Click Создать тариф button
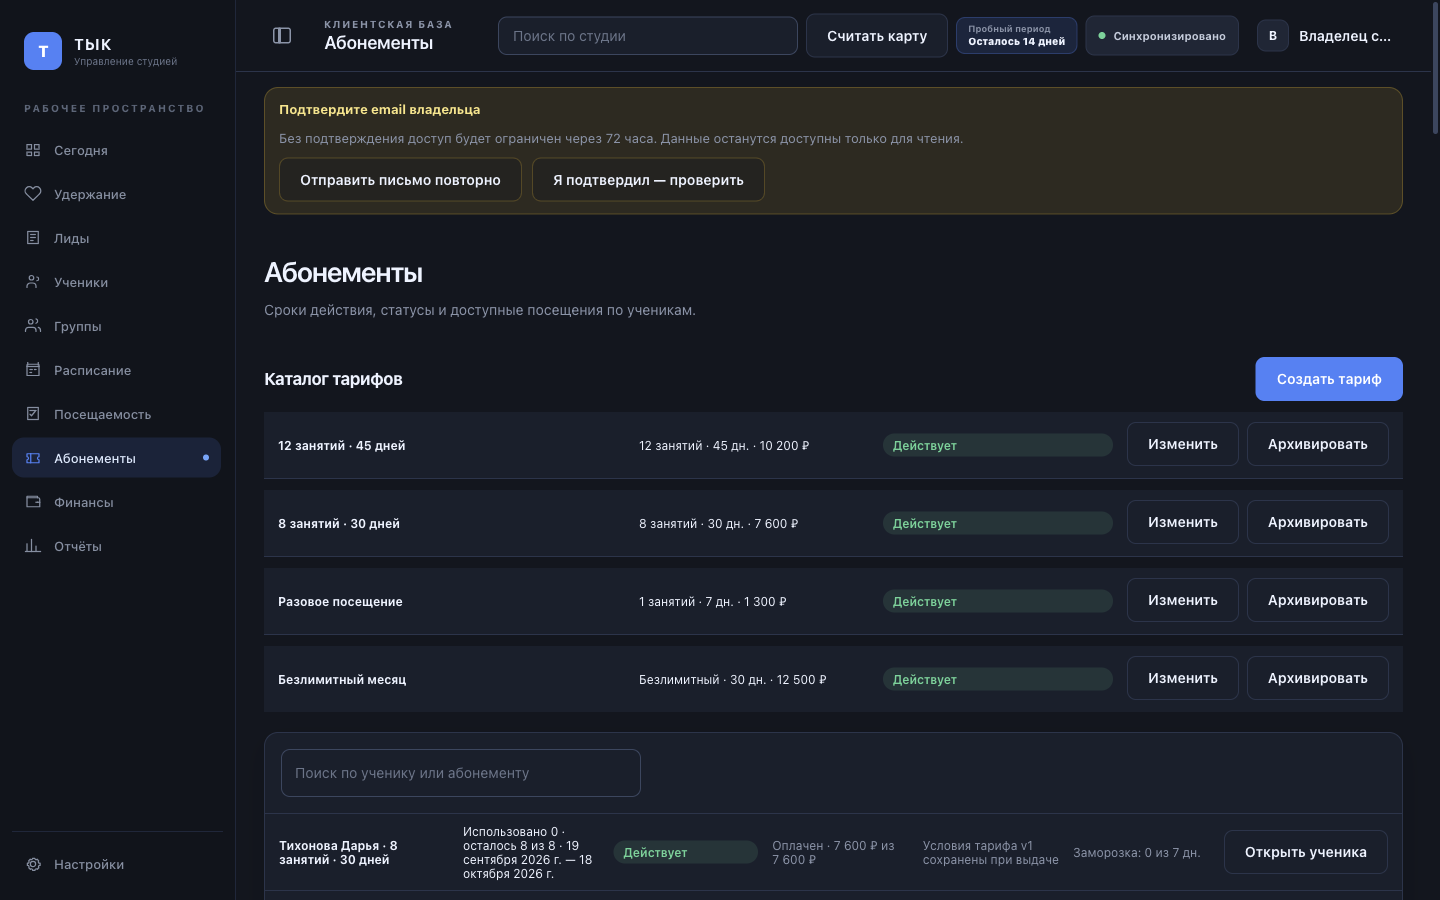The width and height of the screenshot is (1440, 900). coord(1329,379)
